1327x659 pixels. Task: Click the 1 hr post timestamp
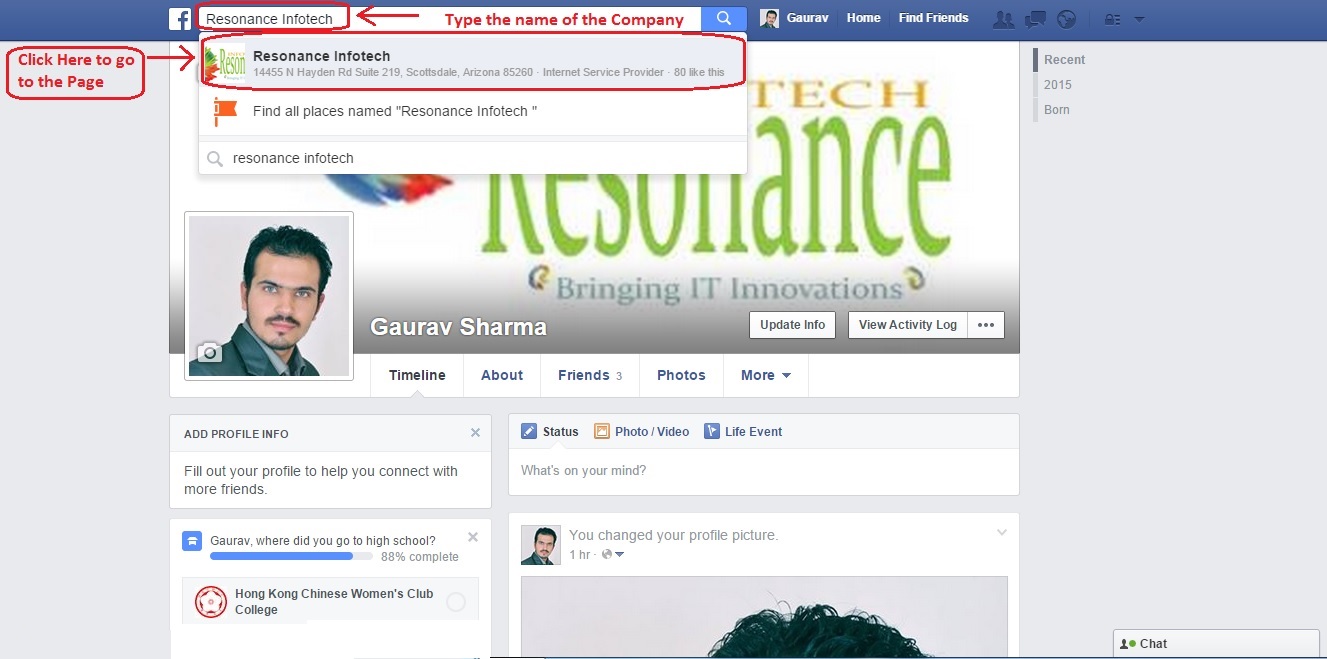point(580,554)
